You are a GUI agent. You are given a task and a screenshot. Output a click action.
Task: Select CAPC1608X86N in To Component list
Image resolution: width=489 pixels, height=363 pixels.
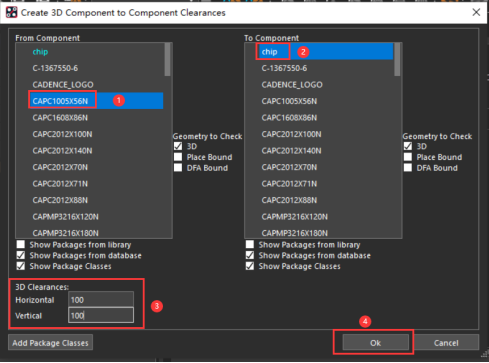pyautogui.click(x=289, y=118)
